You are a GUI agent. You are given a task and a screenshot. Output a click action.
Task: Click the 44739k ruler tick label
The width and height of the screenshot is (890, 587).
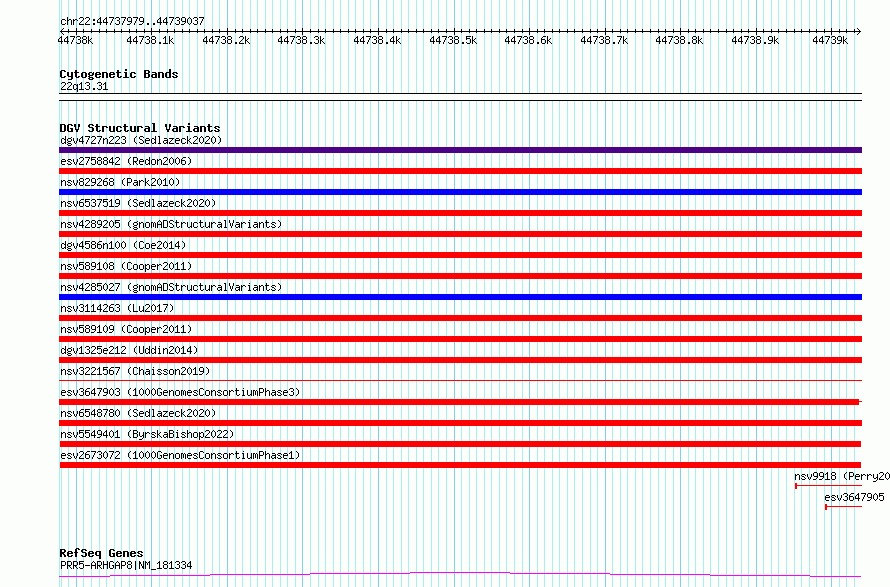click(x=830, y=40)
